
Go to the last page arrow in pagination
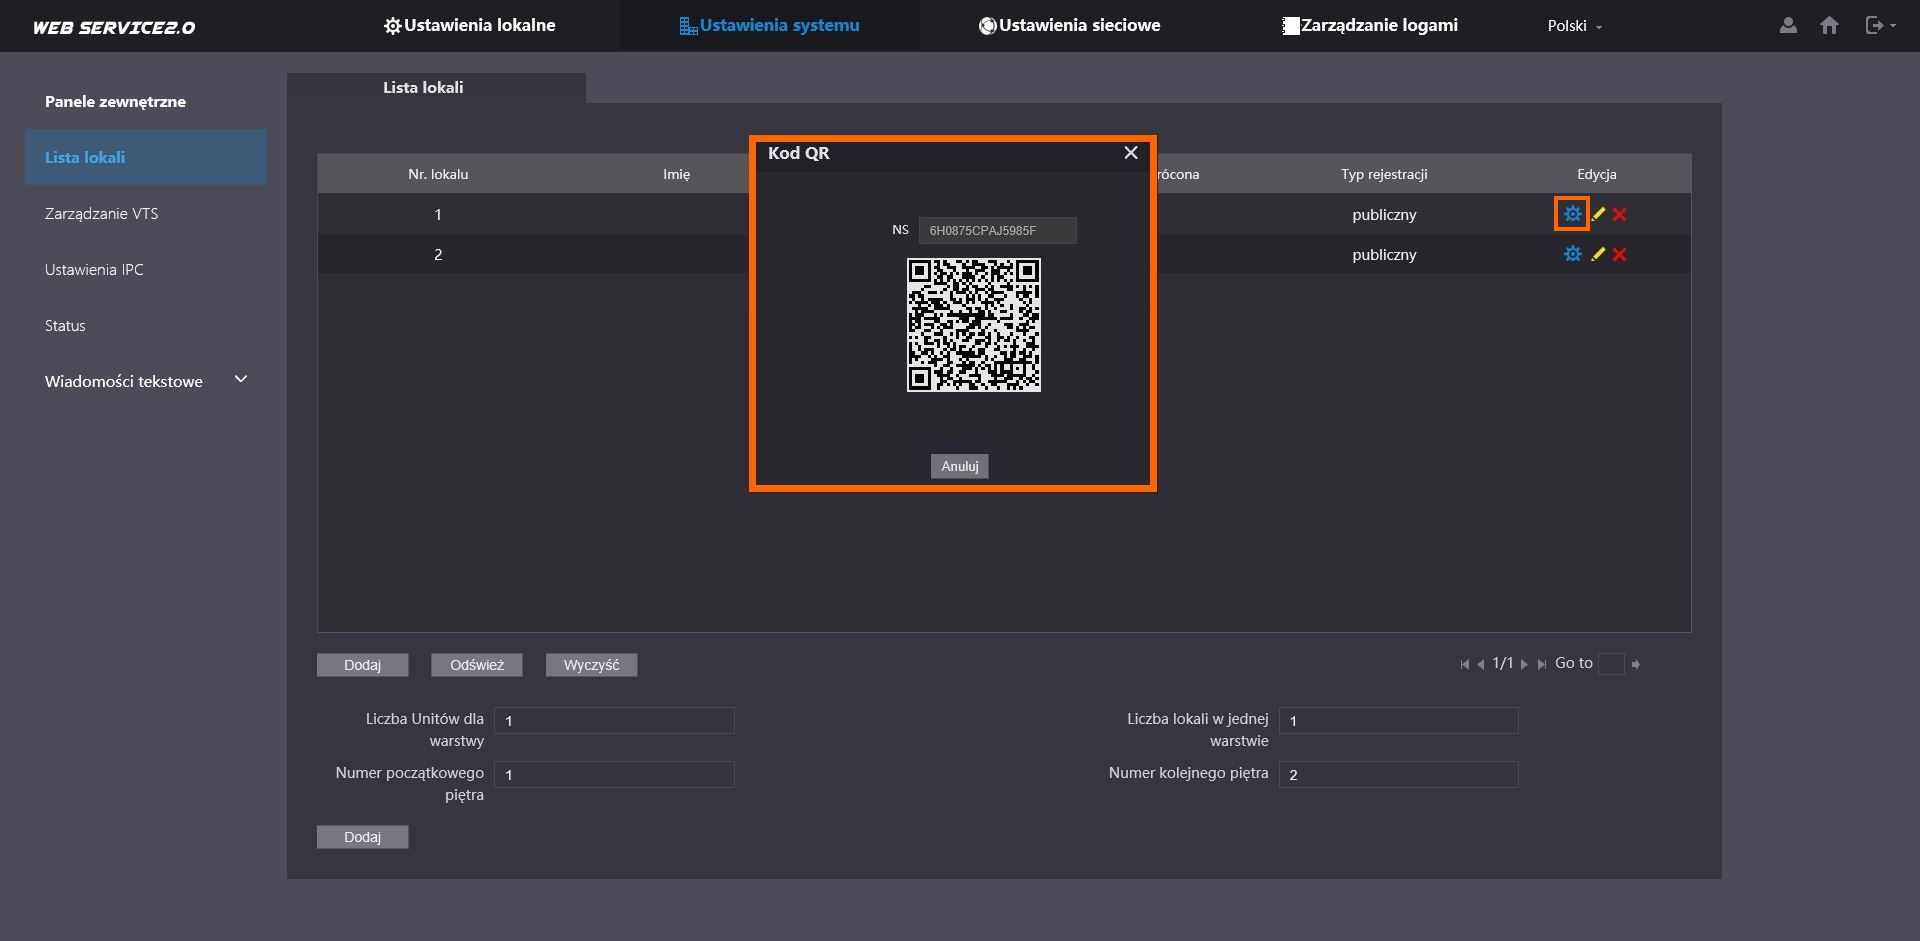pyautogui.click(x=1542, y=664)
